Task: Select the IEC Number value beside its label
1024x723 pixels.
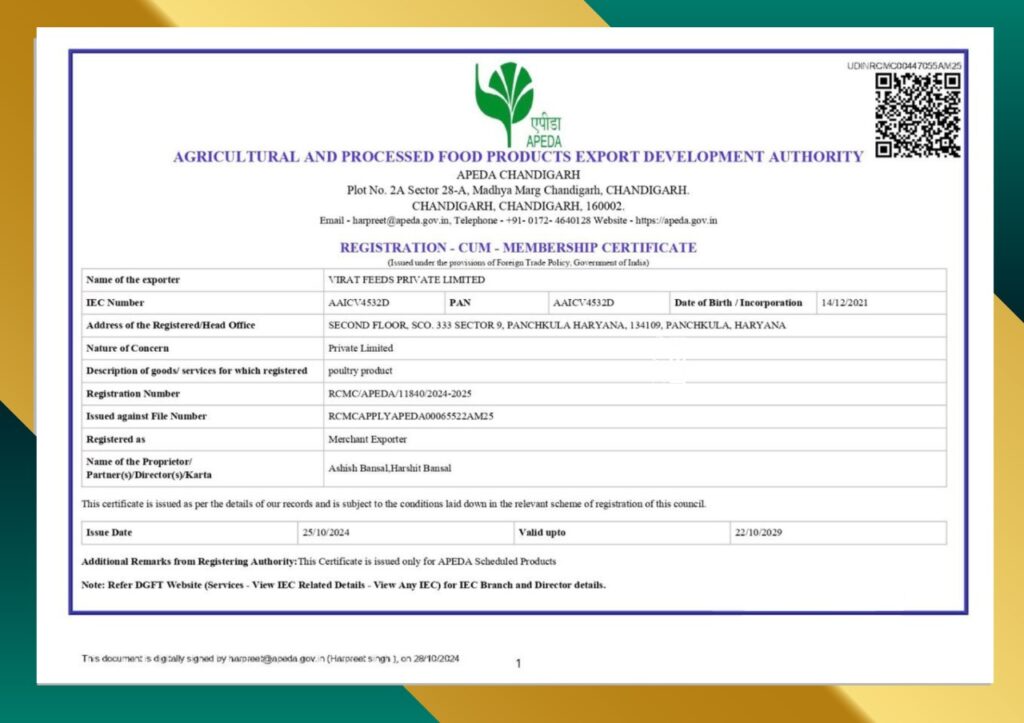Action: tap(359, 302)
